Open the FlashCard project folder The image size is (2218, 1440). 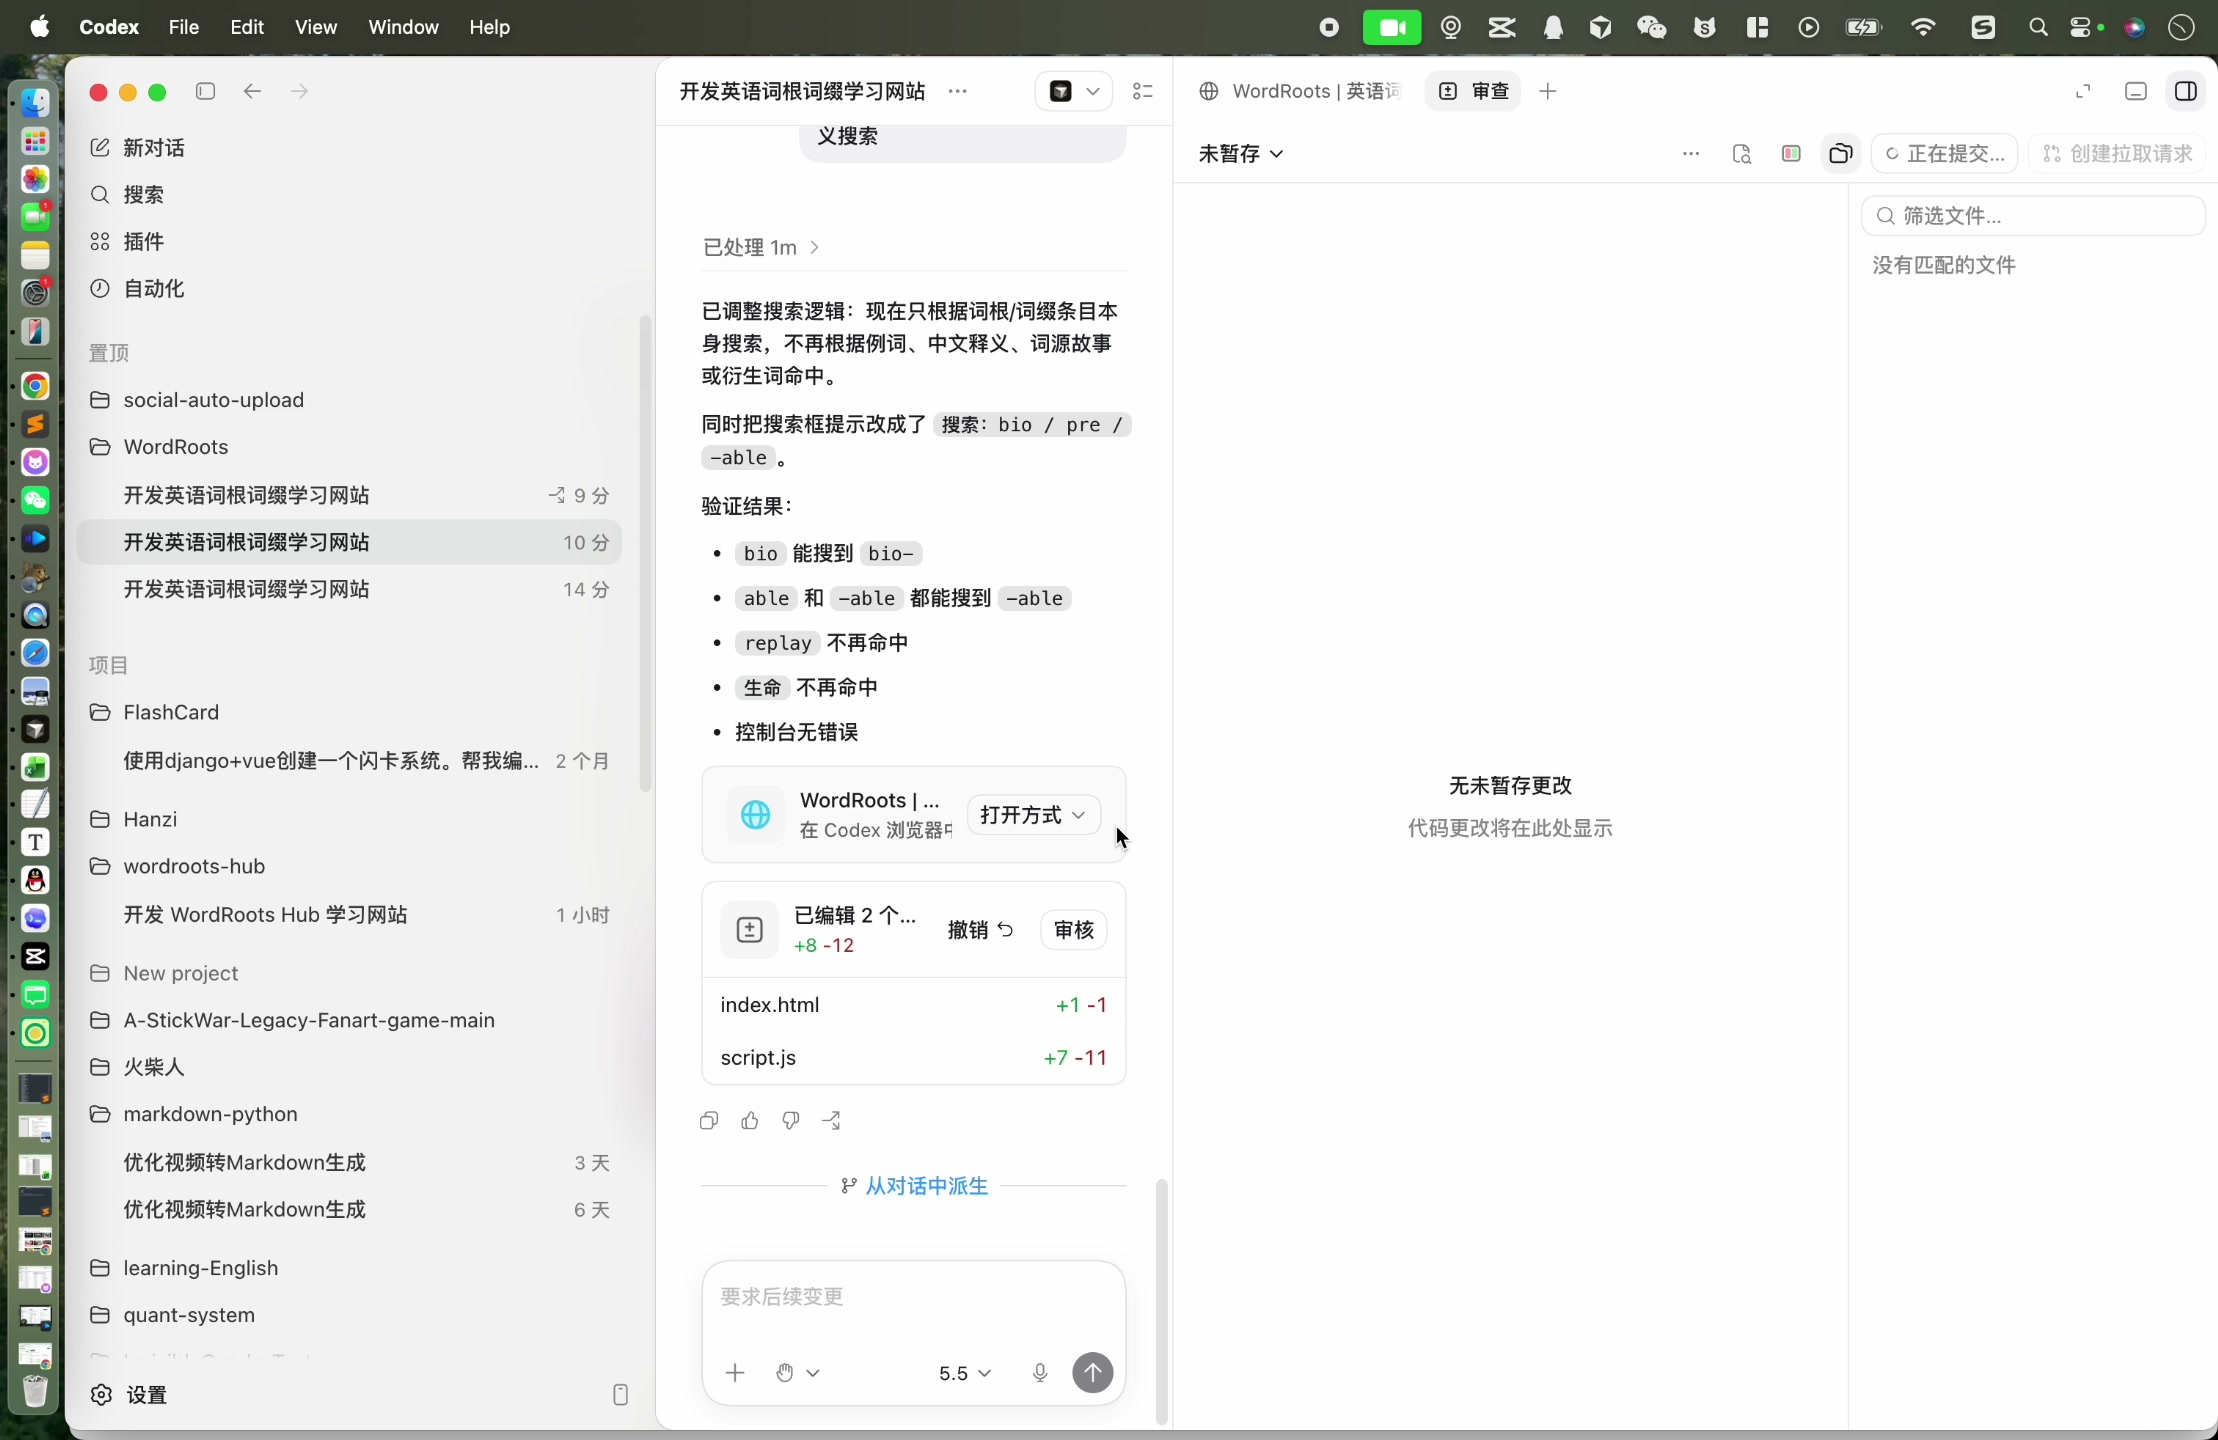pos(349,712)
